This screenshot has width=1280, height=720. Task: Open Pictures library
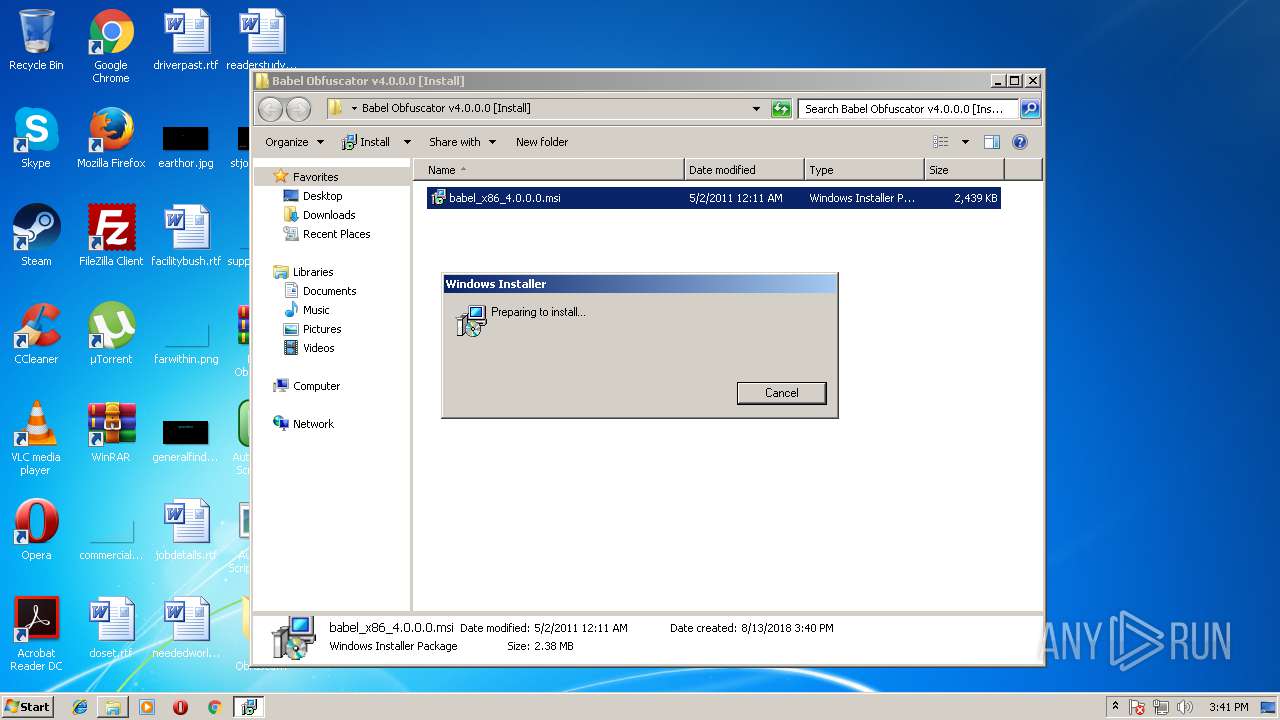click(x=322, y=329)
